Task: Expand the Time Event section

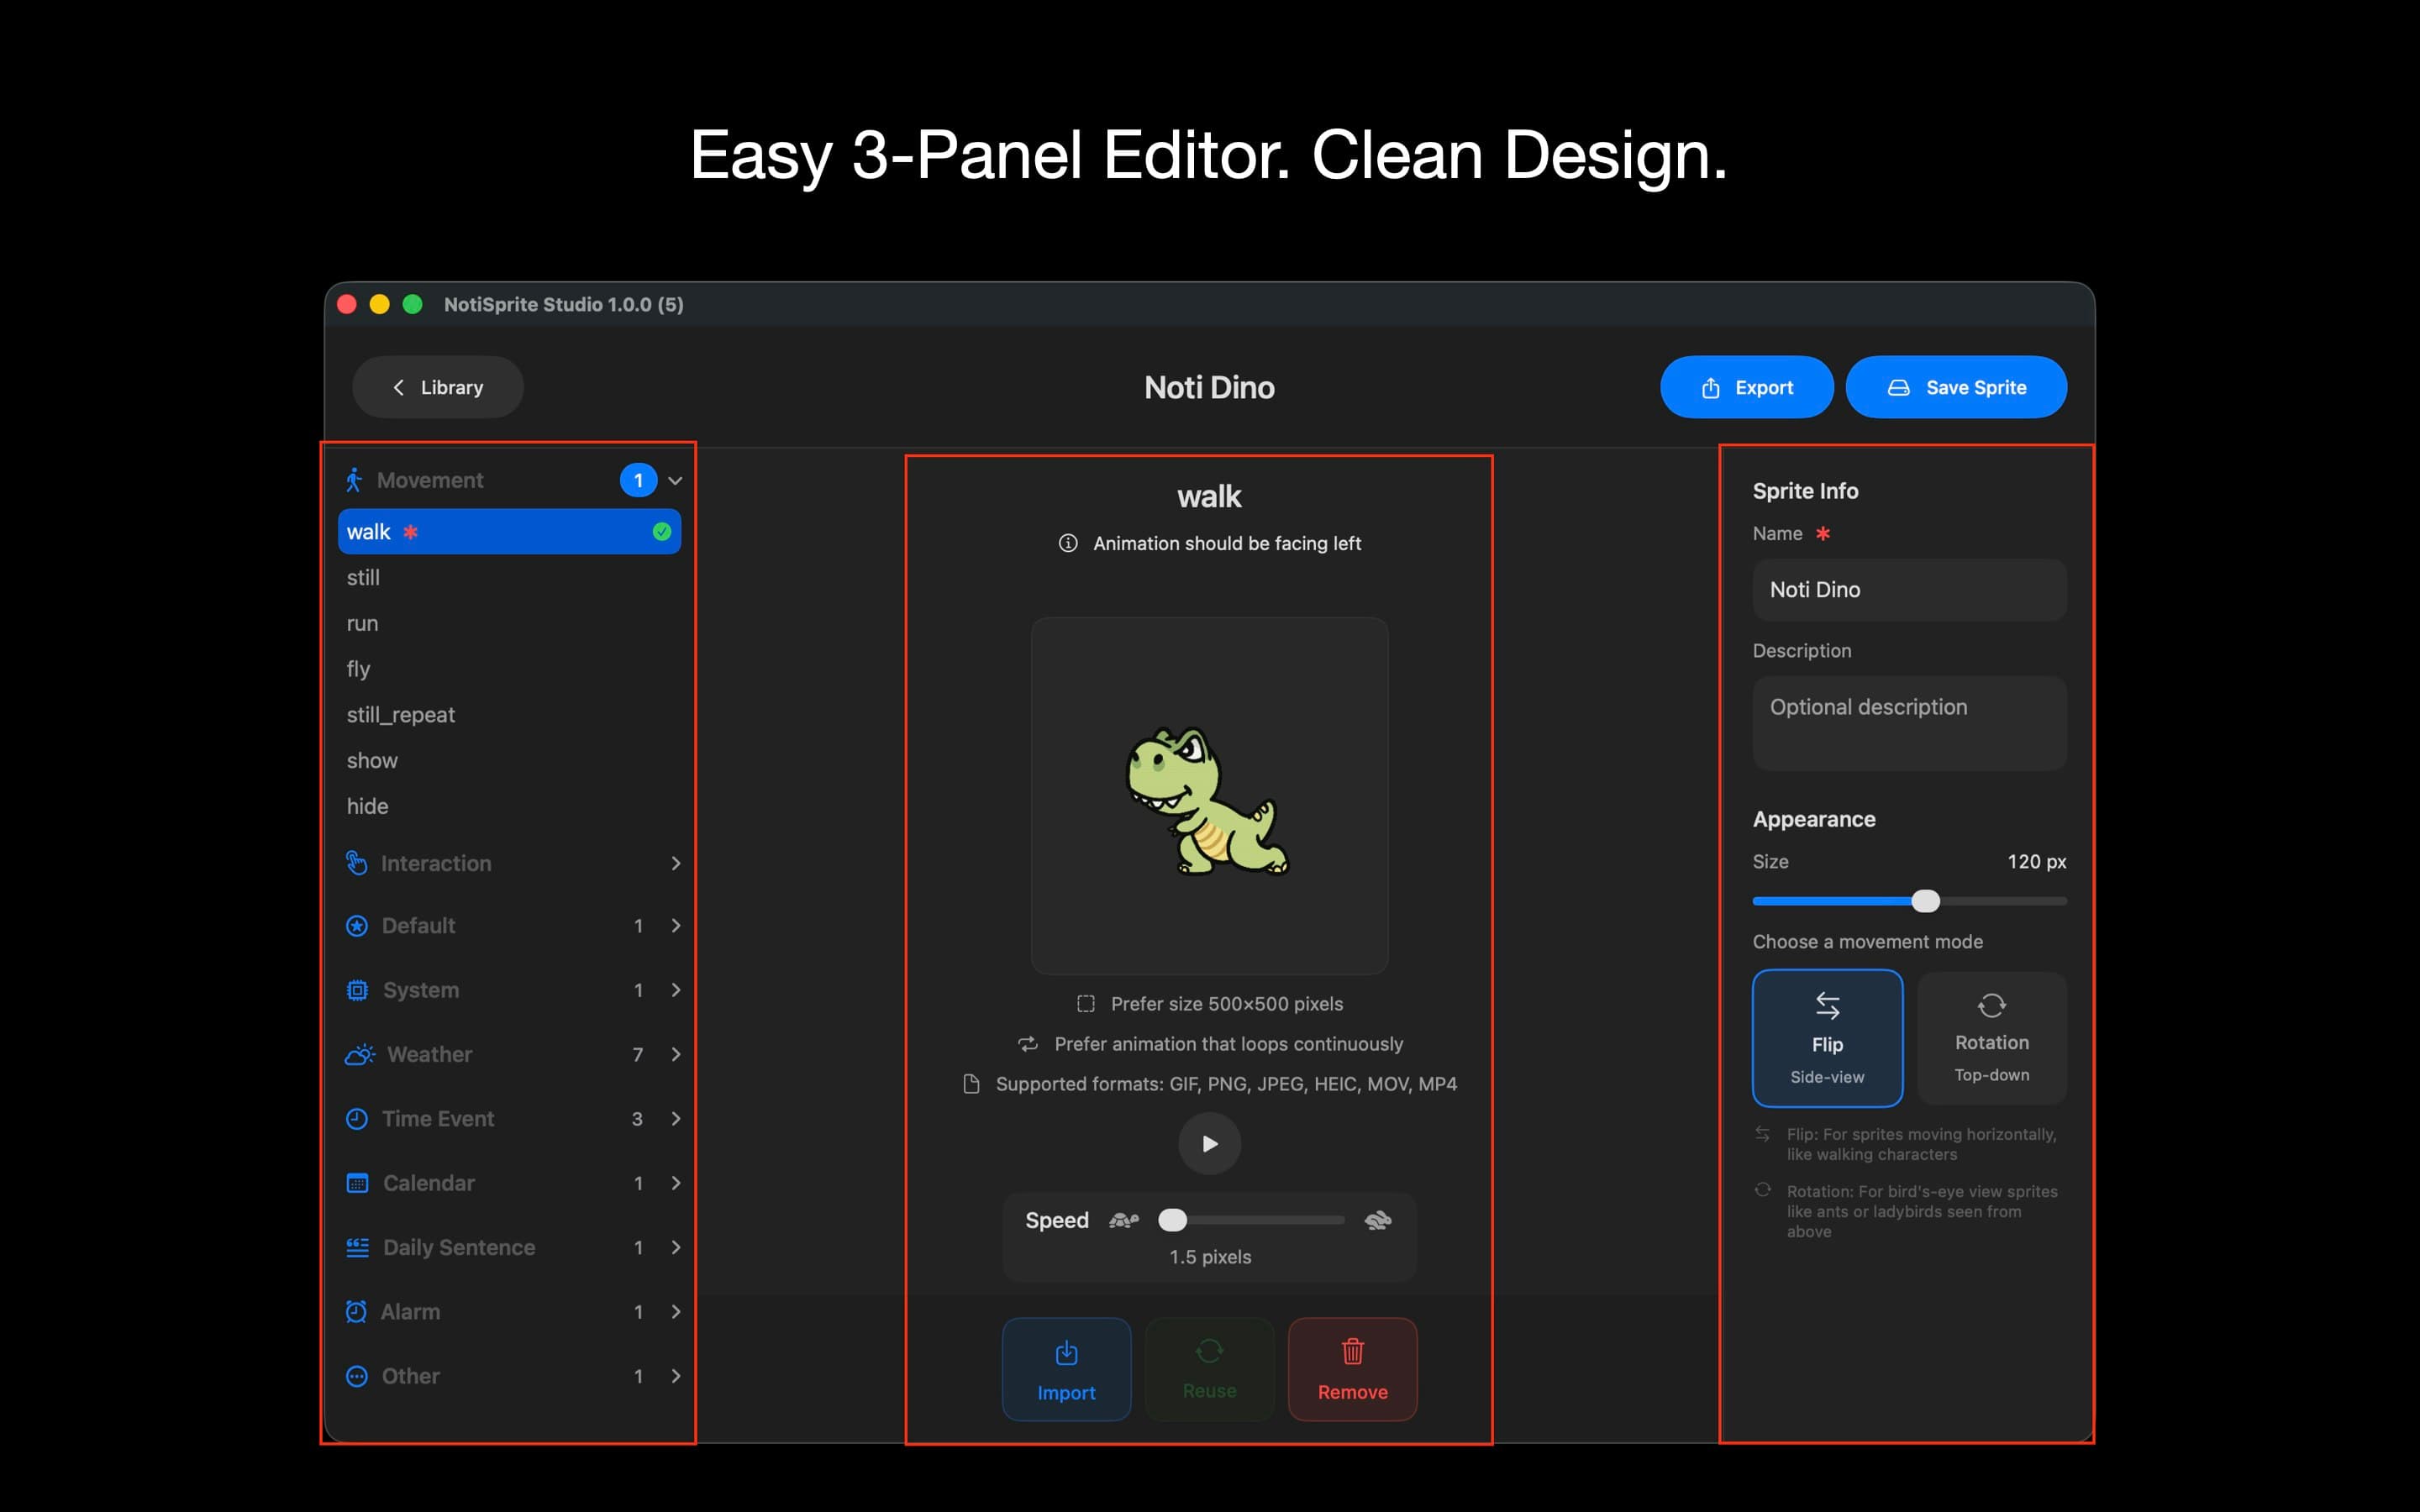Action: pos(676,1118)
